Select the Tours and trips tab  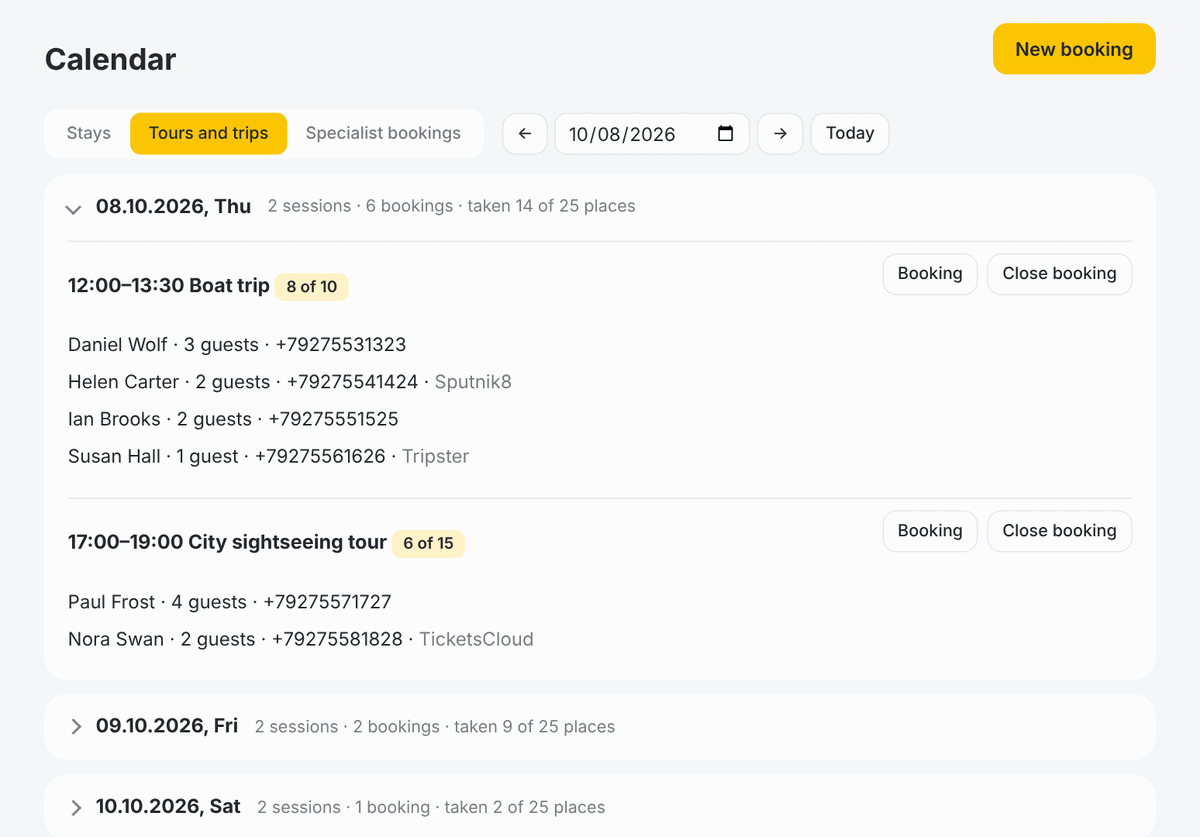208,133
